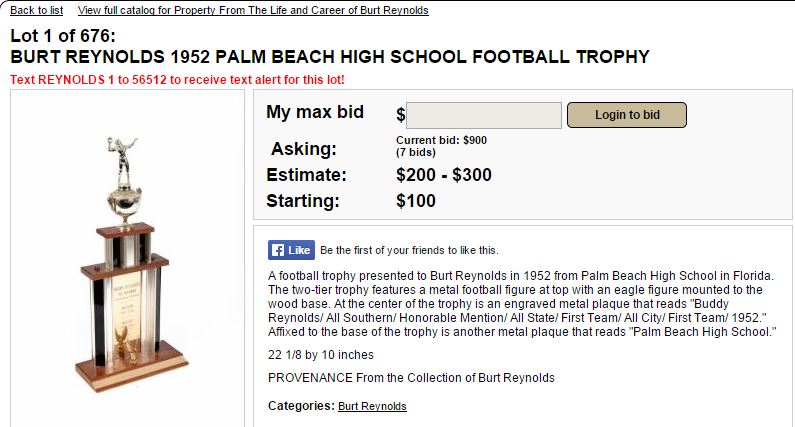Viewport: 795px width, 427px height.
Task: Go back to list link
Action: click(x=37, y=10)
